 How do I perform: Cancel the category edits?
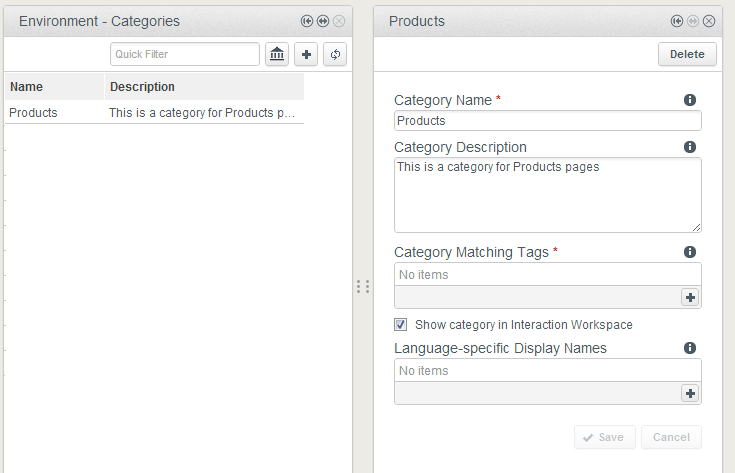[x=671, y=437]
